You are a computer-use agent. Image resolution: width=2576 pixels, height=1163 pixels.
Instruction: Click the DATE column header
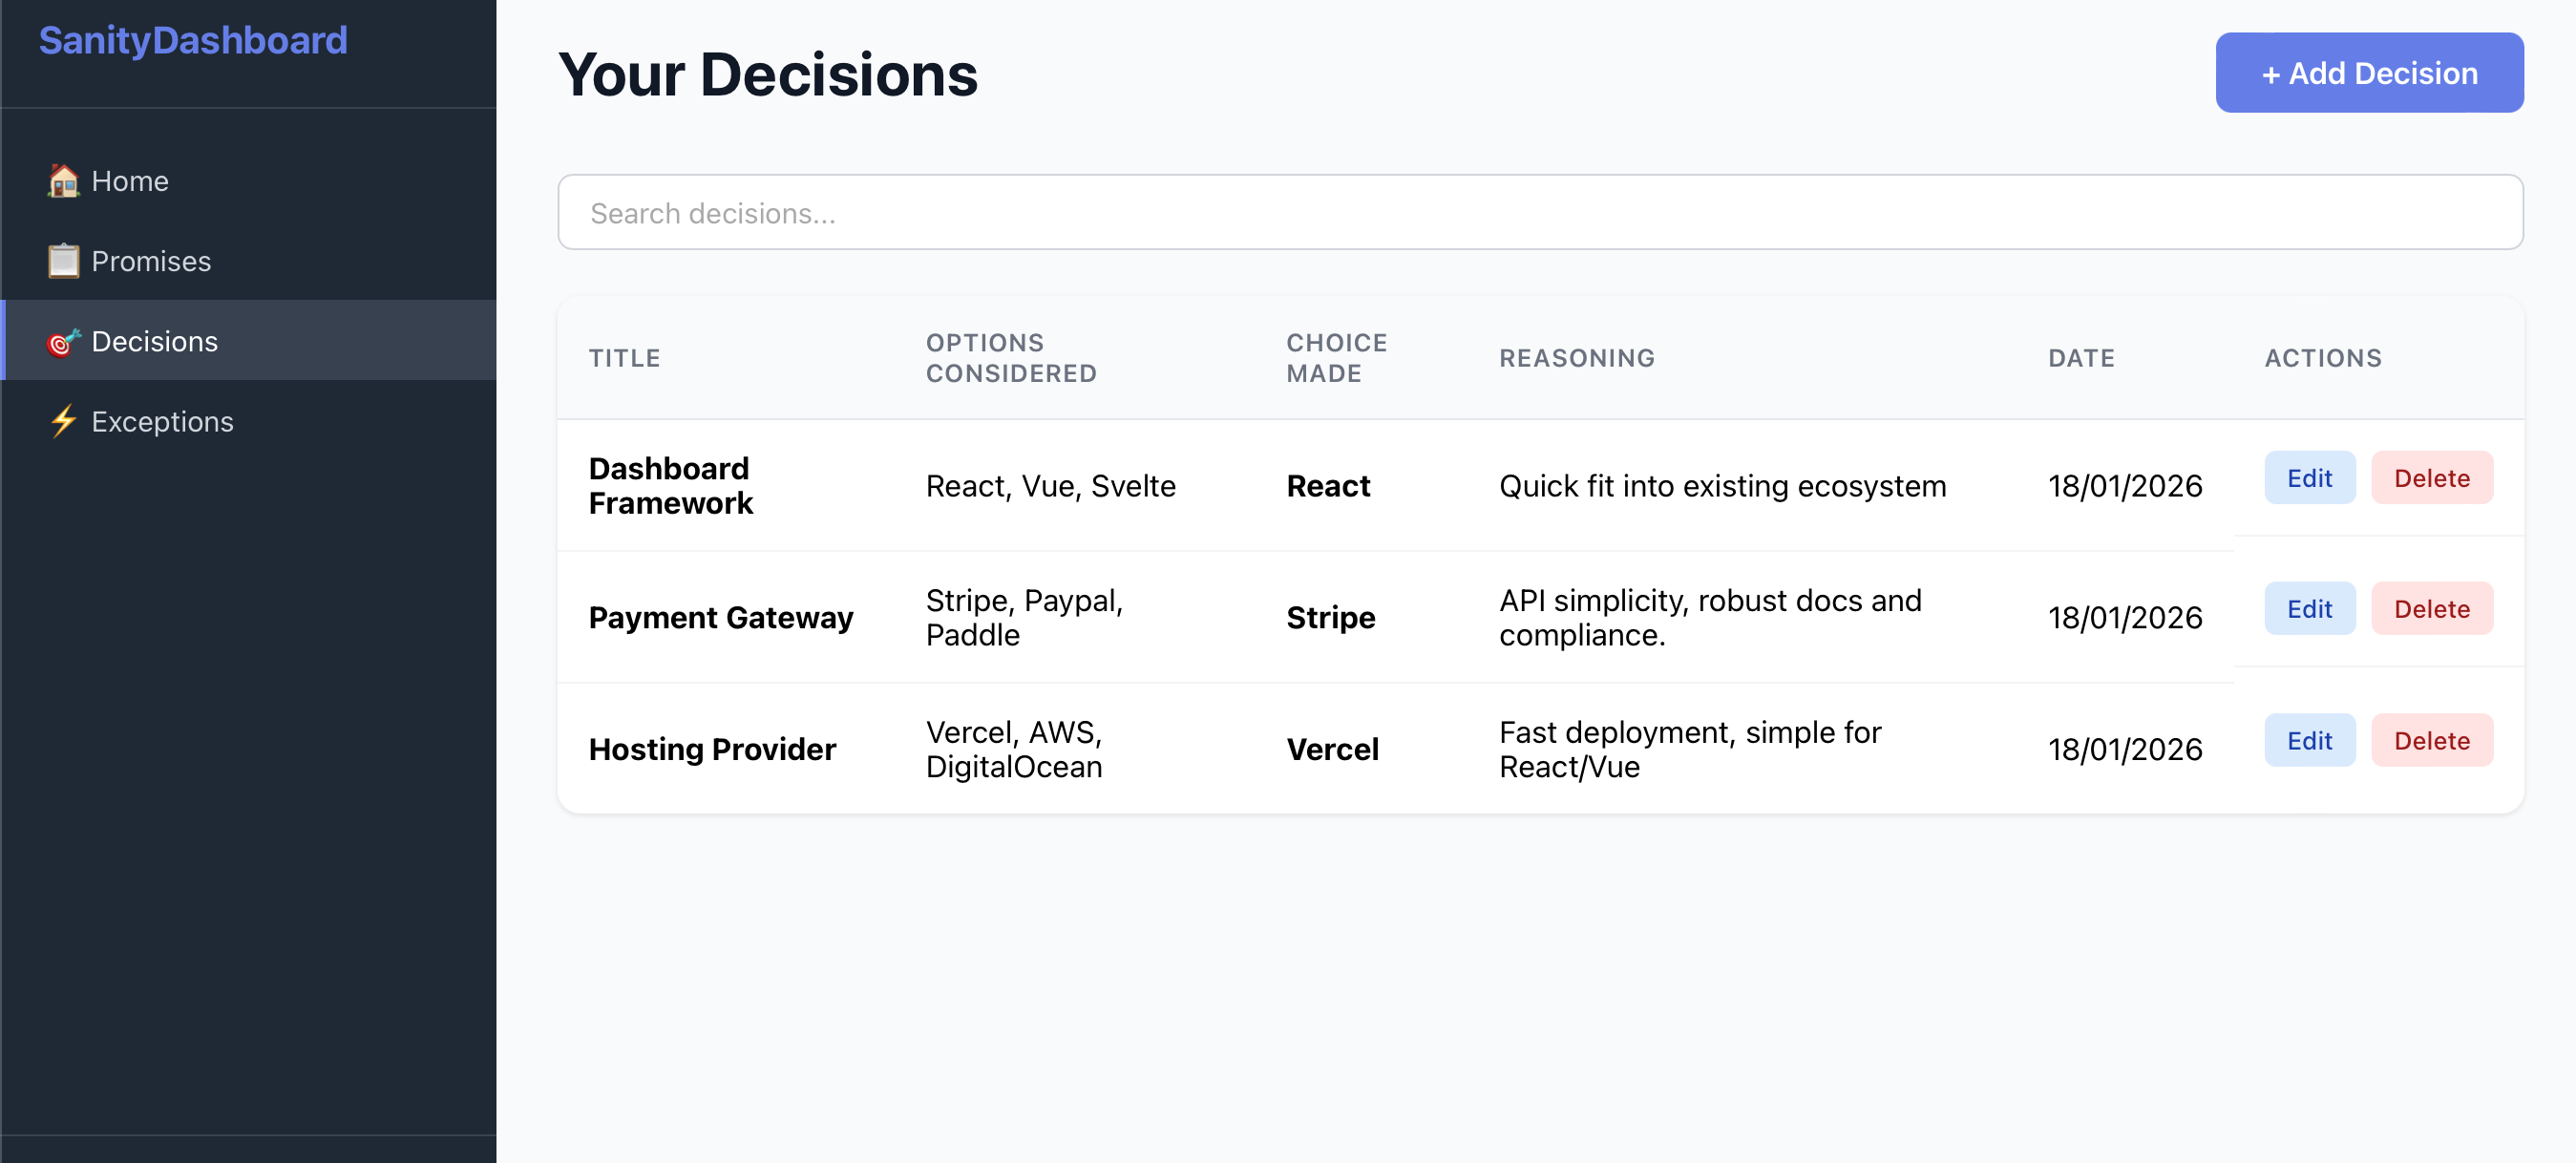pyautogui.click(x=2081, y=357)
